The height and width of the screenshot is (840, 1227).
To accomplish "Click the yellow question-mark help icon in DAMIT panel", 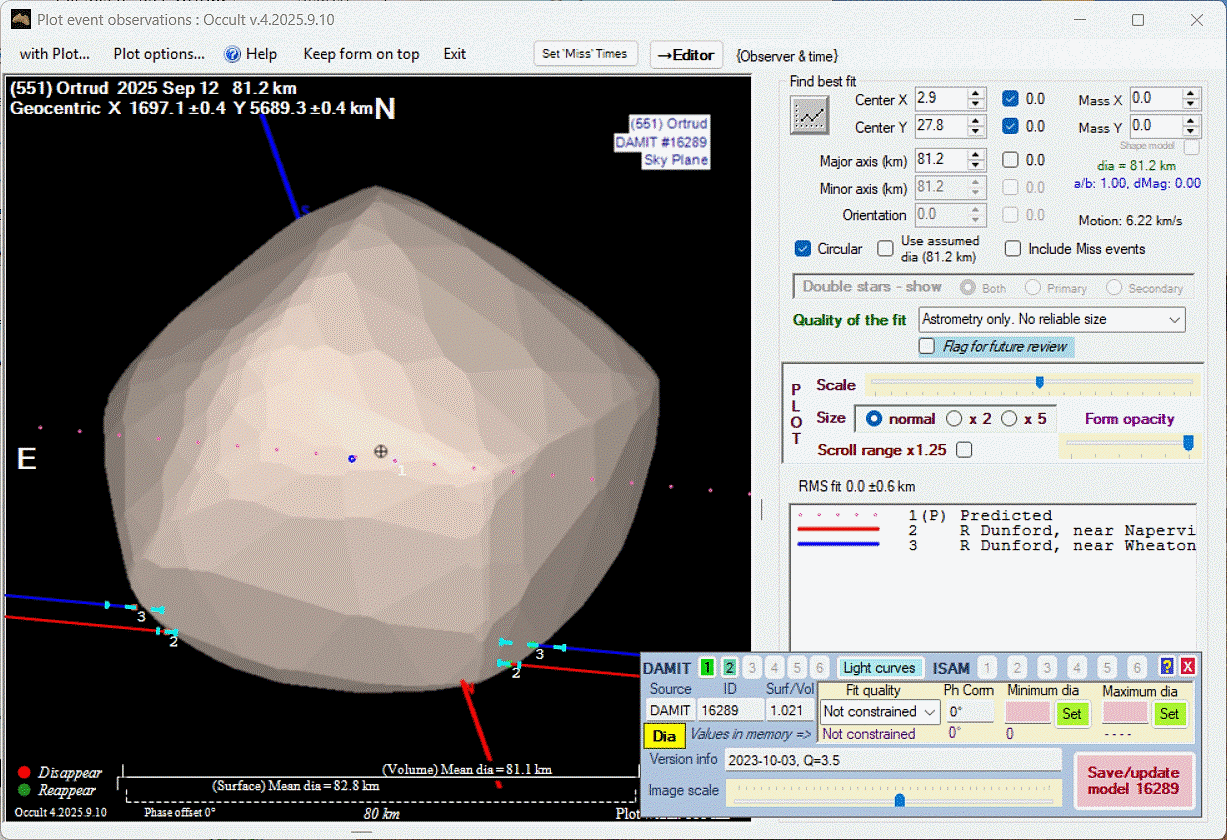I will pos(1166,667).
